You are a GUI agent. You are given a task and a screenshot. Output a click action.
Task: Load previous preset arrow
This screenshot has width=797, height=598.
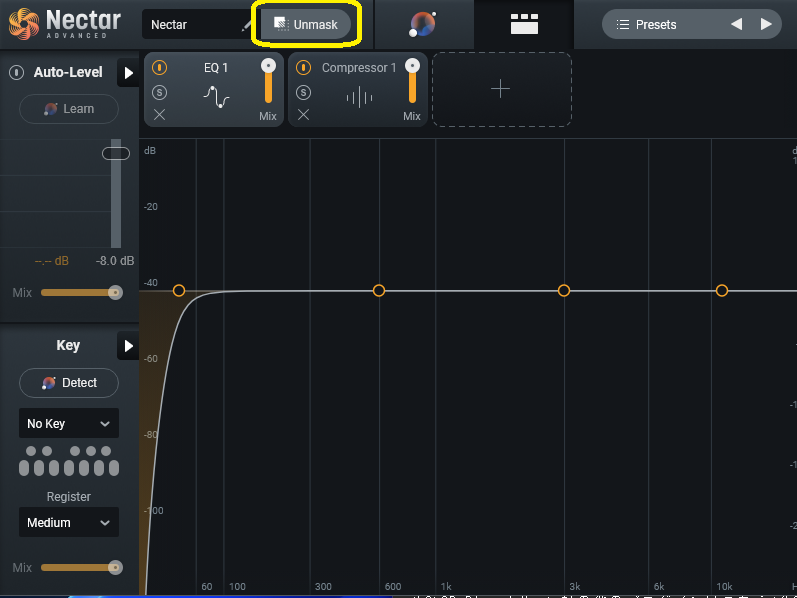pyautogui.click(x=736, y=24)
